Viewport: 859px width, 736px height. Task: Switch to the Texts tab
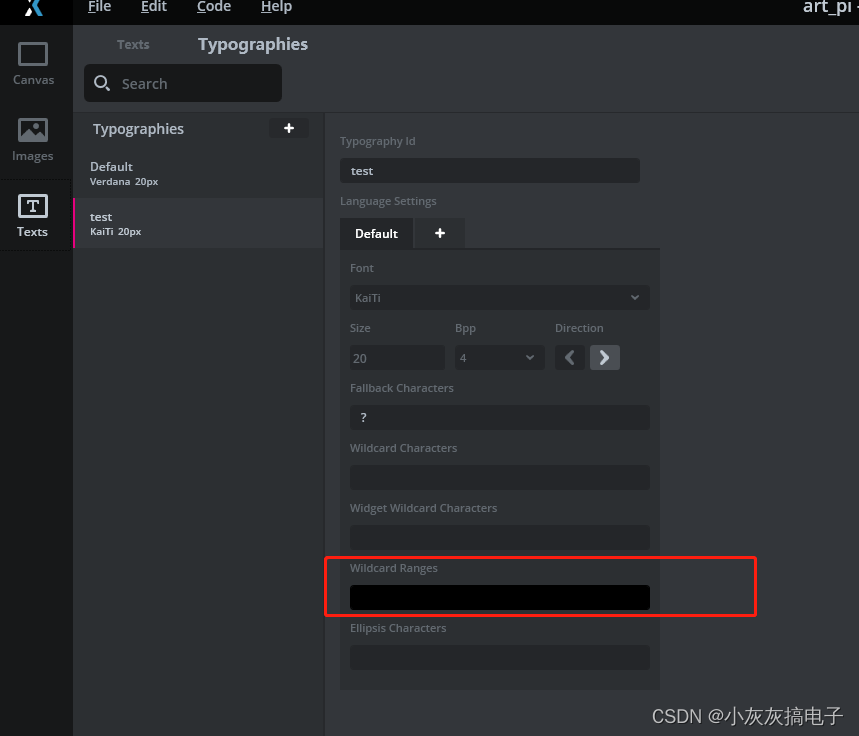133,44
